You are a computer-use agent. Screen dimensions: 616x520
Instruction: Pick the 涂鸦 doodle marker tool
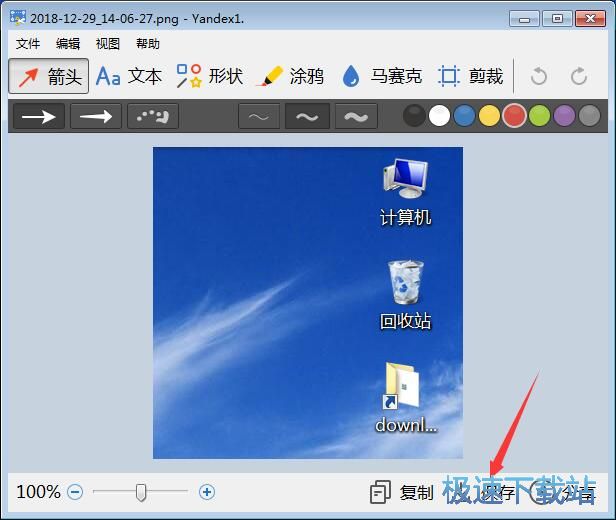point(290,76)
